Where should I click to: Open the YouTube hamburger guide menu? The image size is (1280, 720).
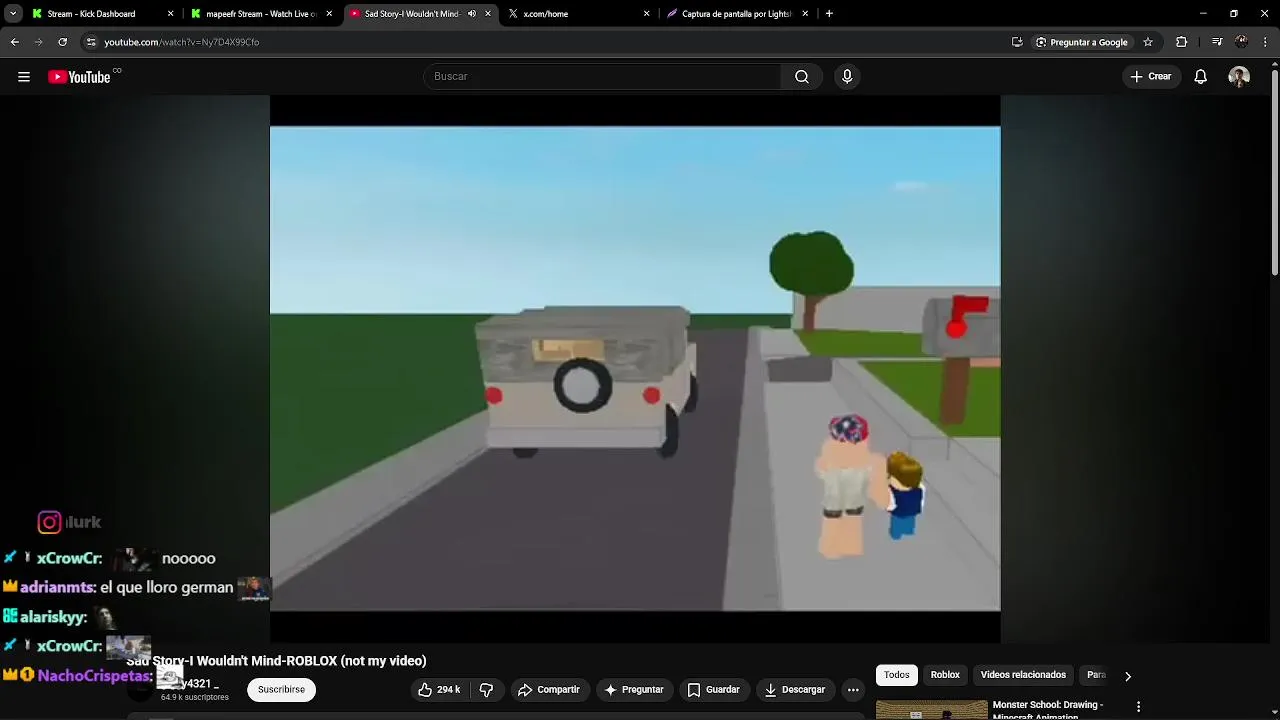pos(24,77)
